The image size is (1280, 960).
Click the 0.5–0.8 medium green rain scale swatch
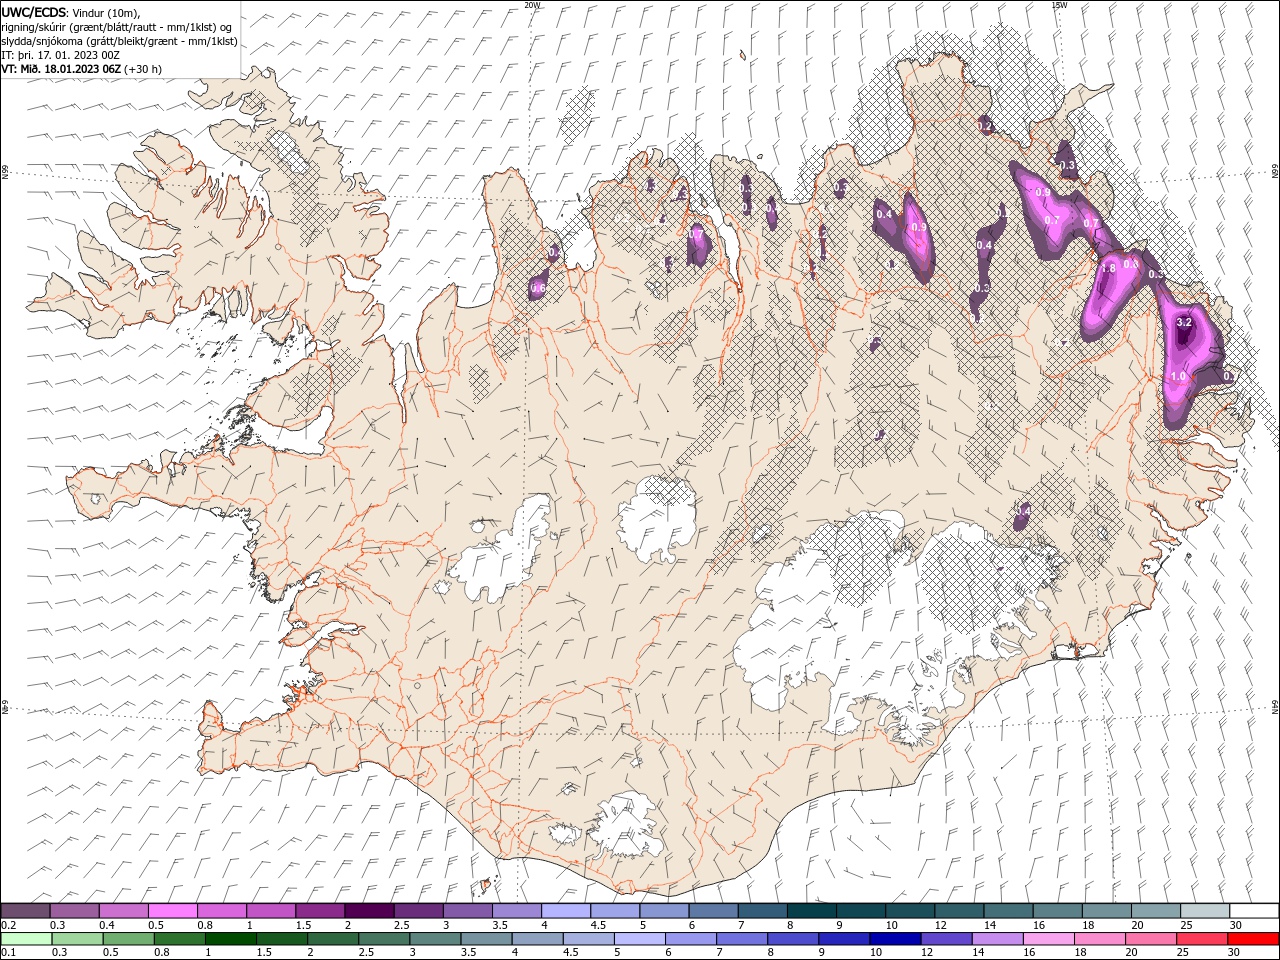click(x=128, y=939)
